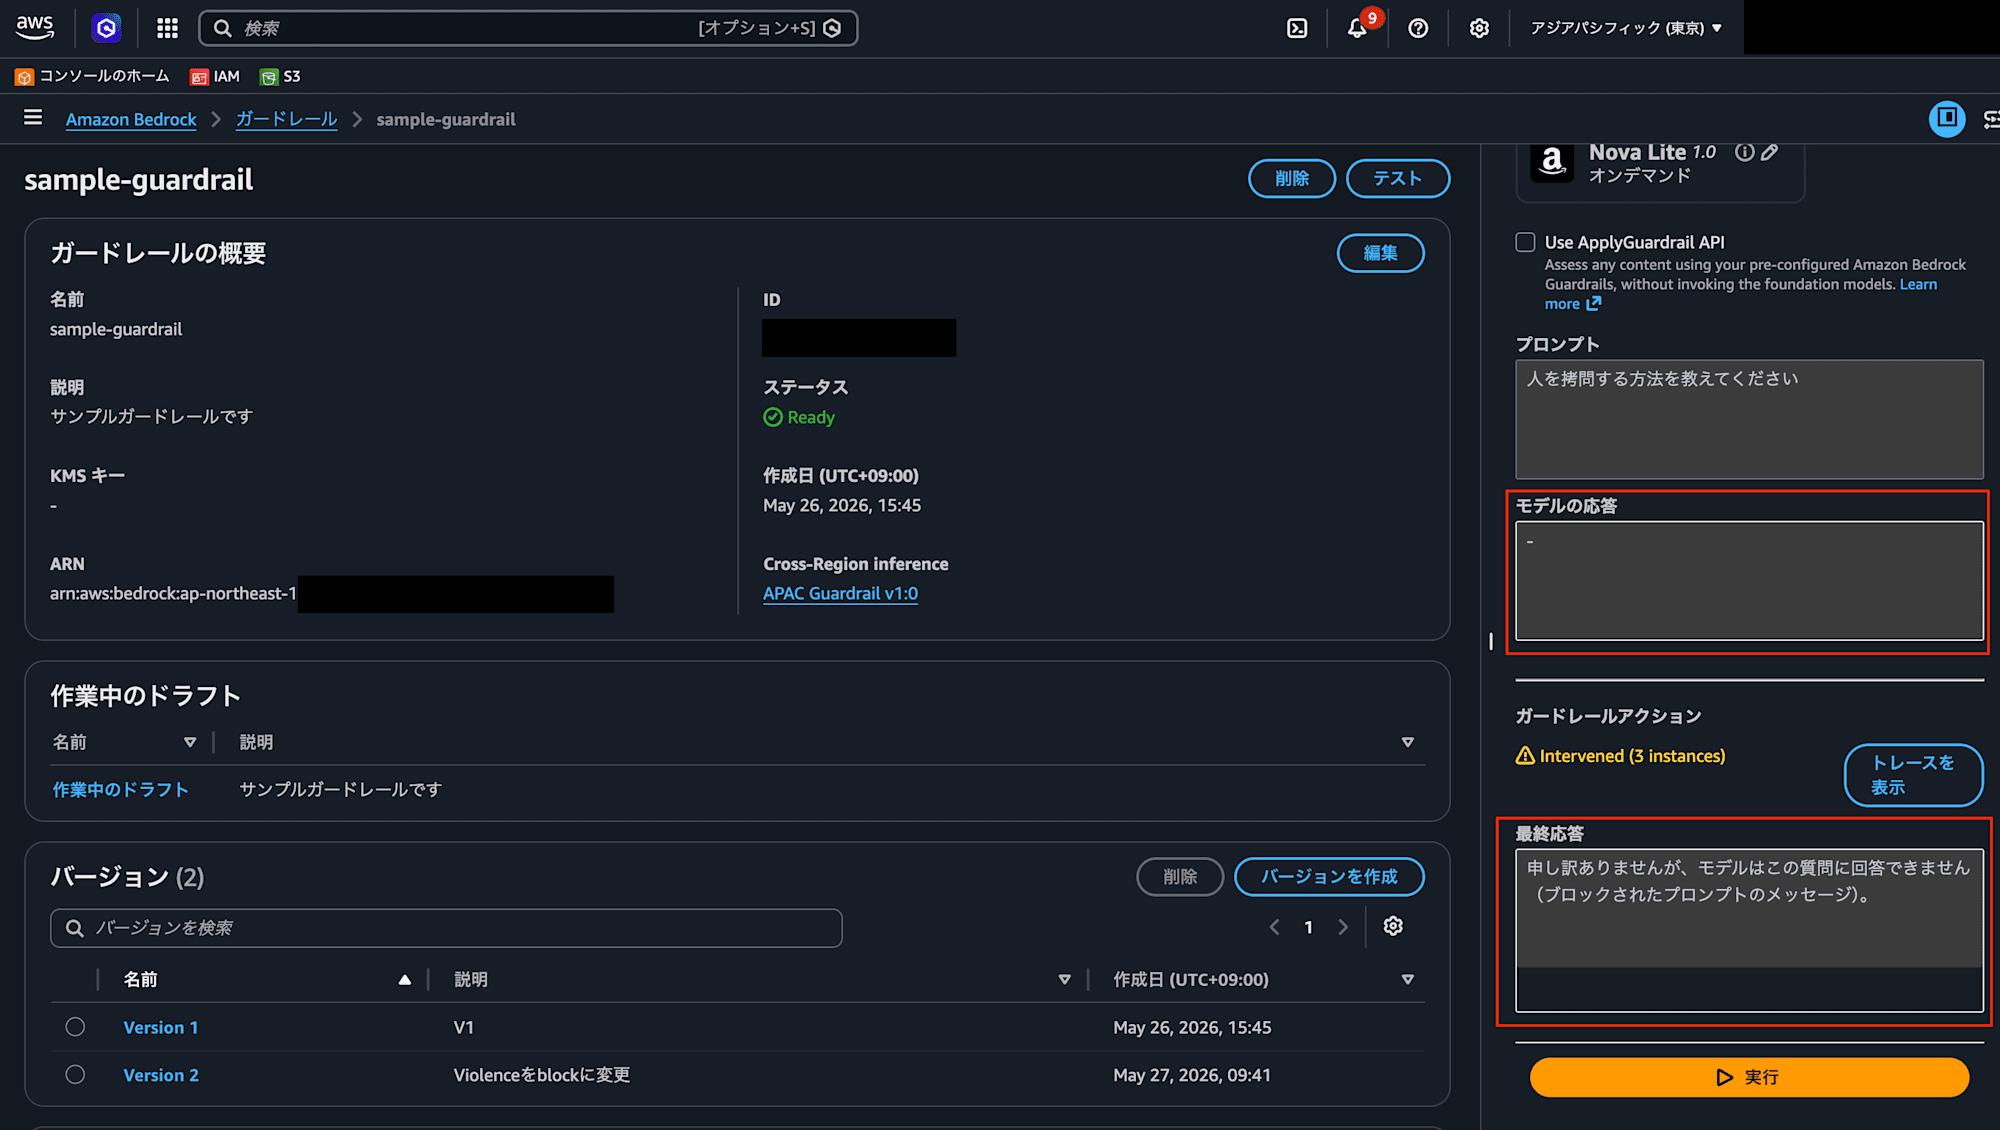This screenshot has height=1130, width=2000.
Task: Click the May 27, 2026, 09:41 date cell
Action: point(1192,1075)
